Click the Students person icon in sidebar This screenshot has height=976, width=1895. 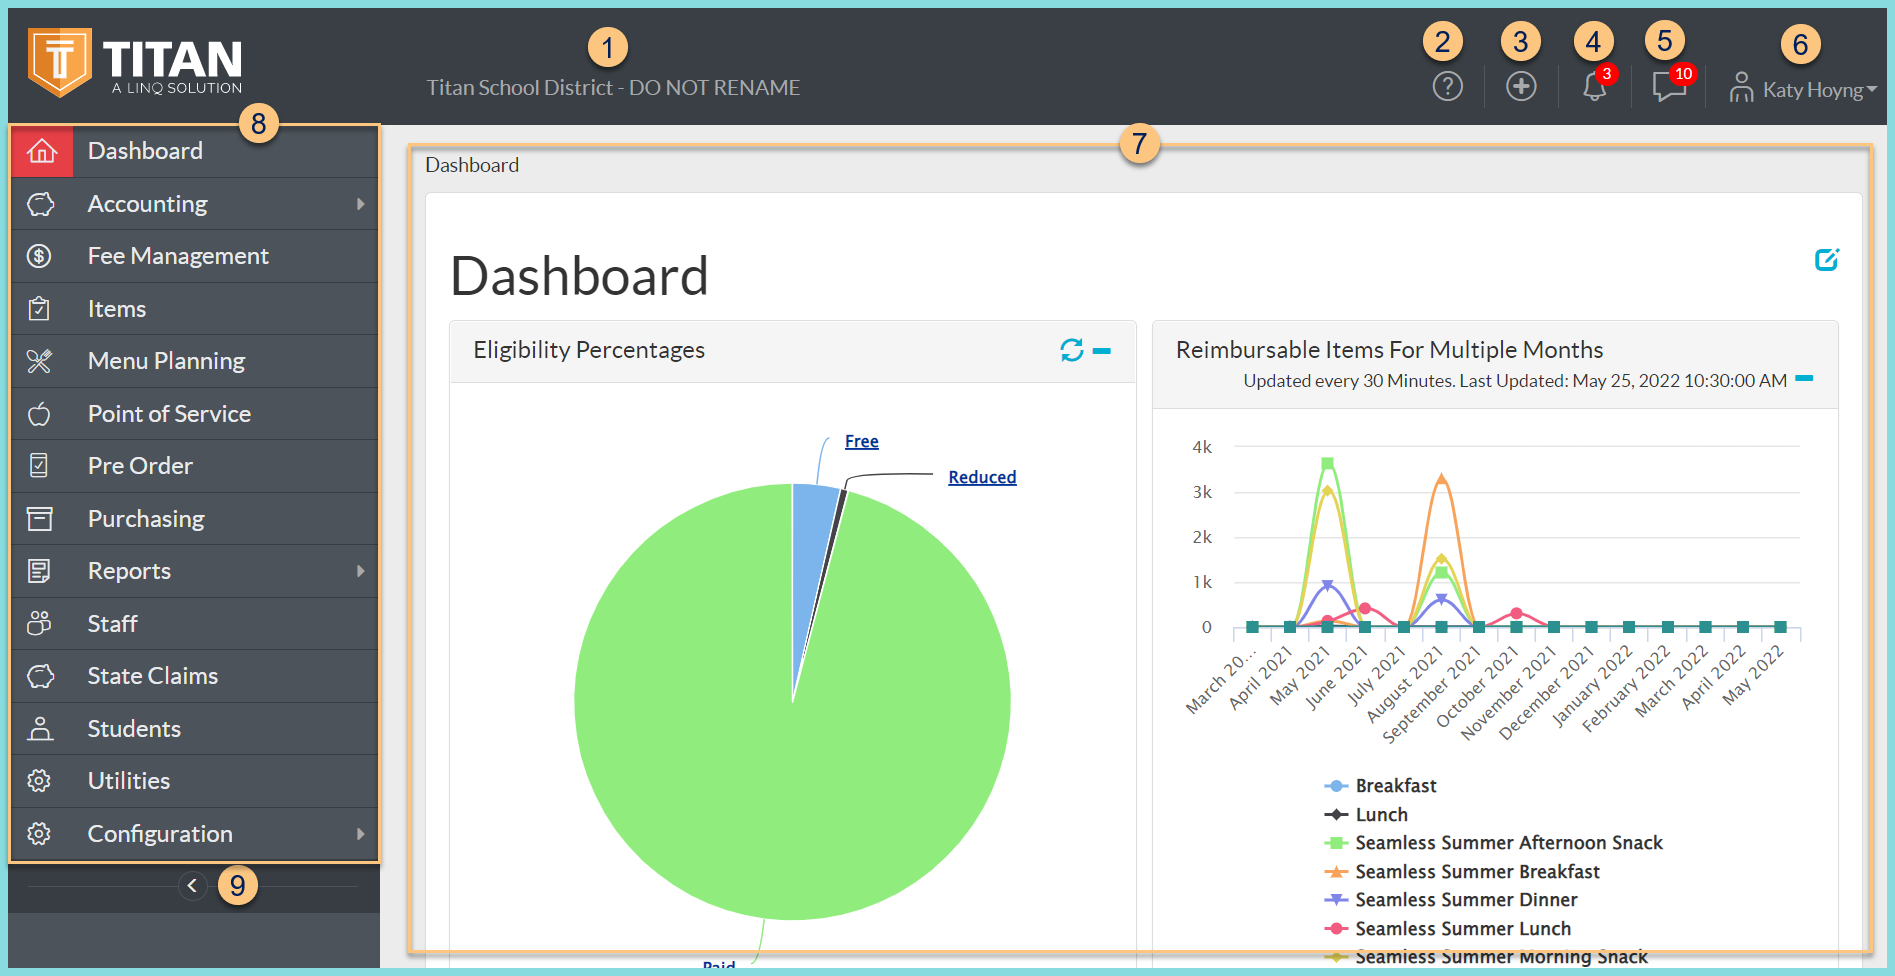tap(41, 728)
